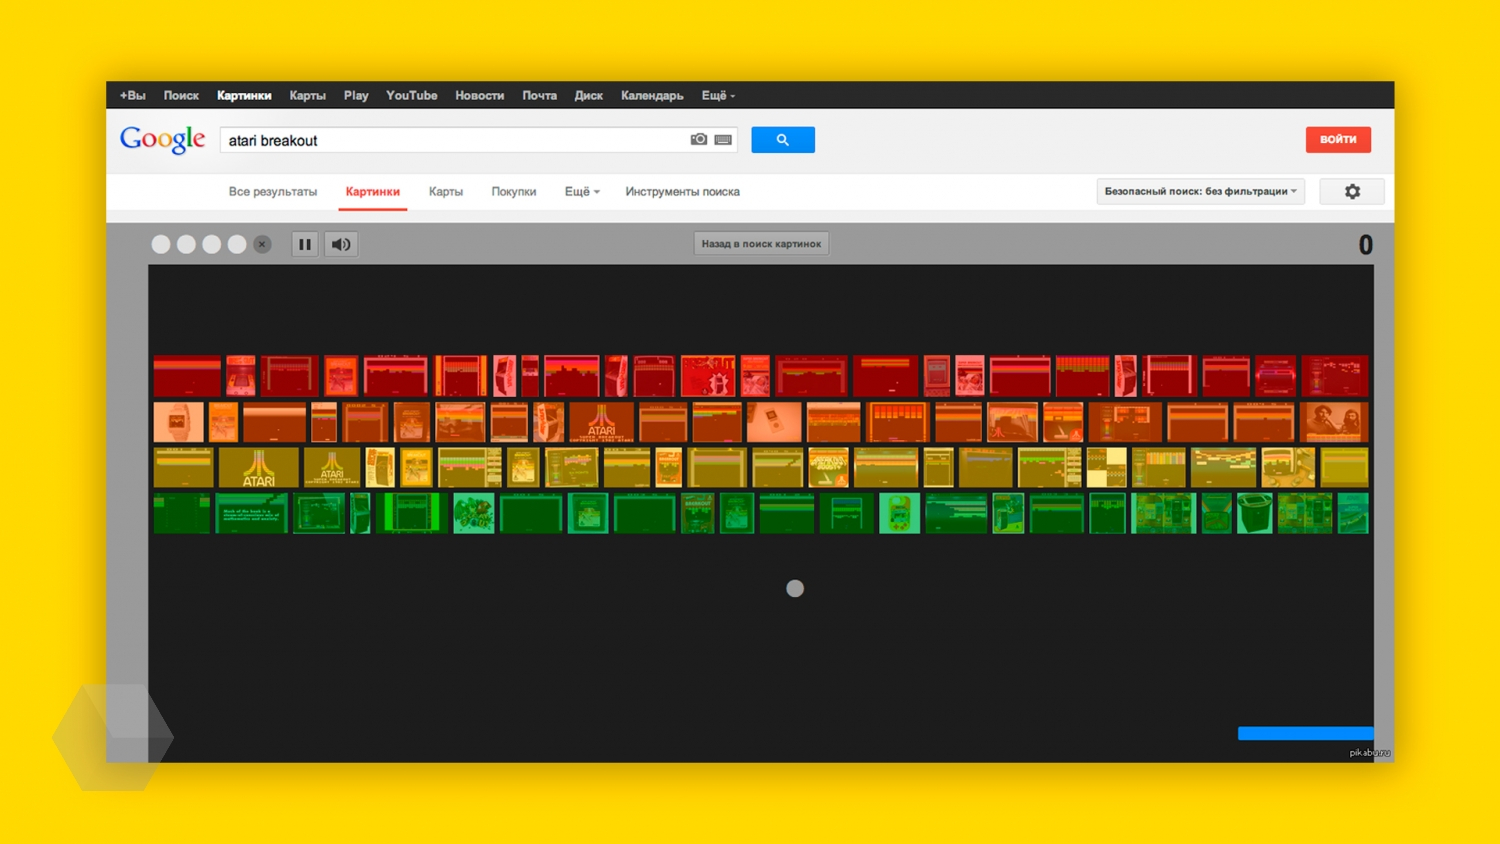1500x844 pixels.
Task: Click the search-by-image camera icon
Action: tap(699, 140)
